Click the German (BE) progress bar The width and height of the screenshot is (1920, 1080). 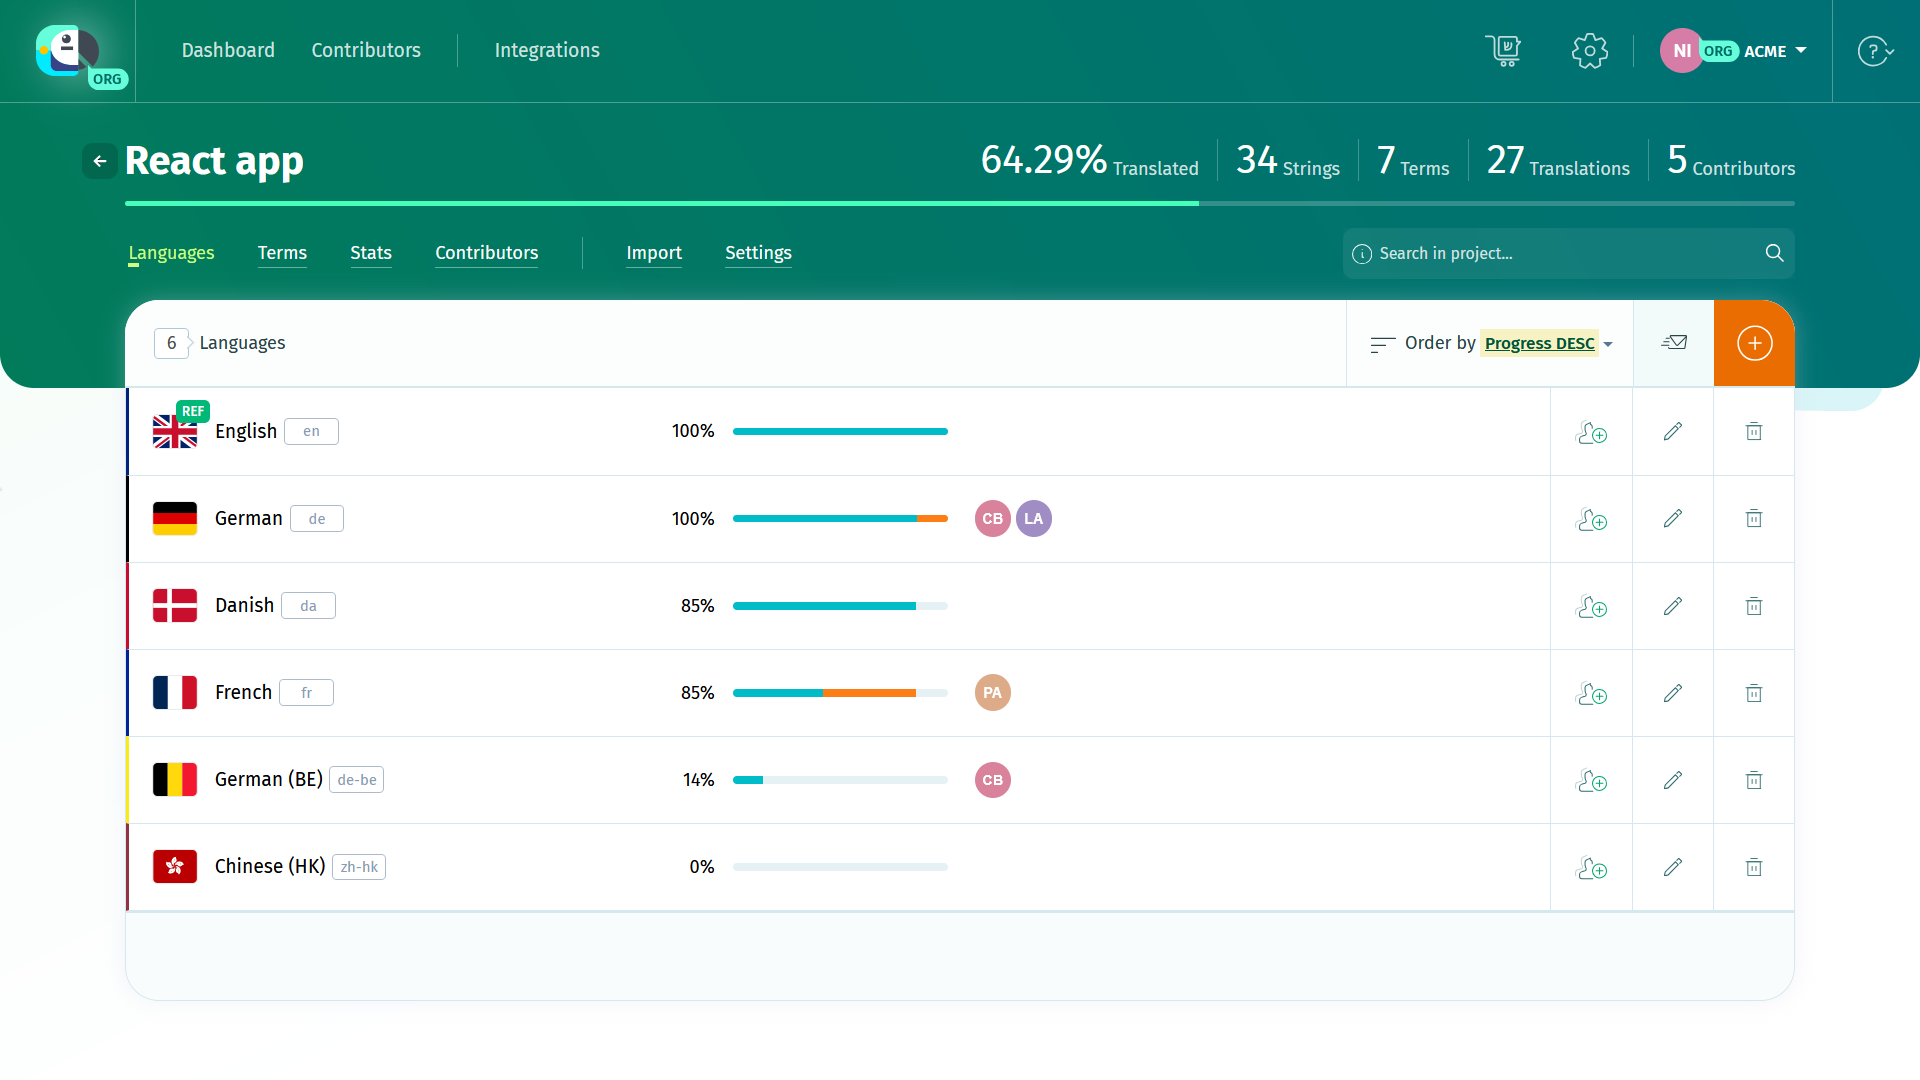click(840, 780)
